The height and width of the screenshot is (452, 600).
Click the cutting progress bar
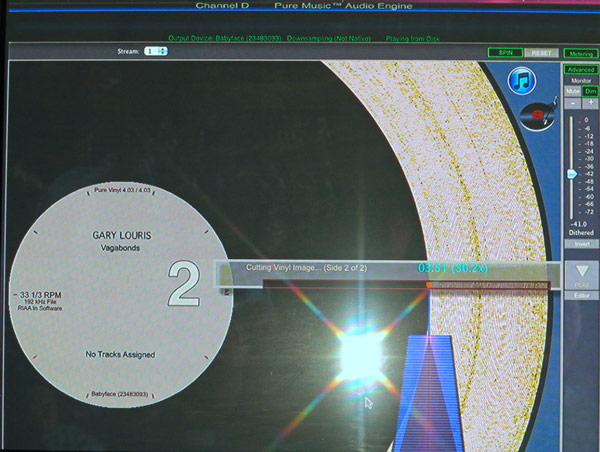tap(406, 285)
